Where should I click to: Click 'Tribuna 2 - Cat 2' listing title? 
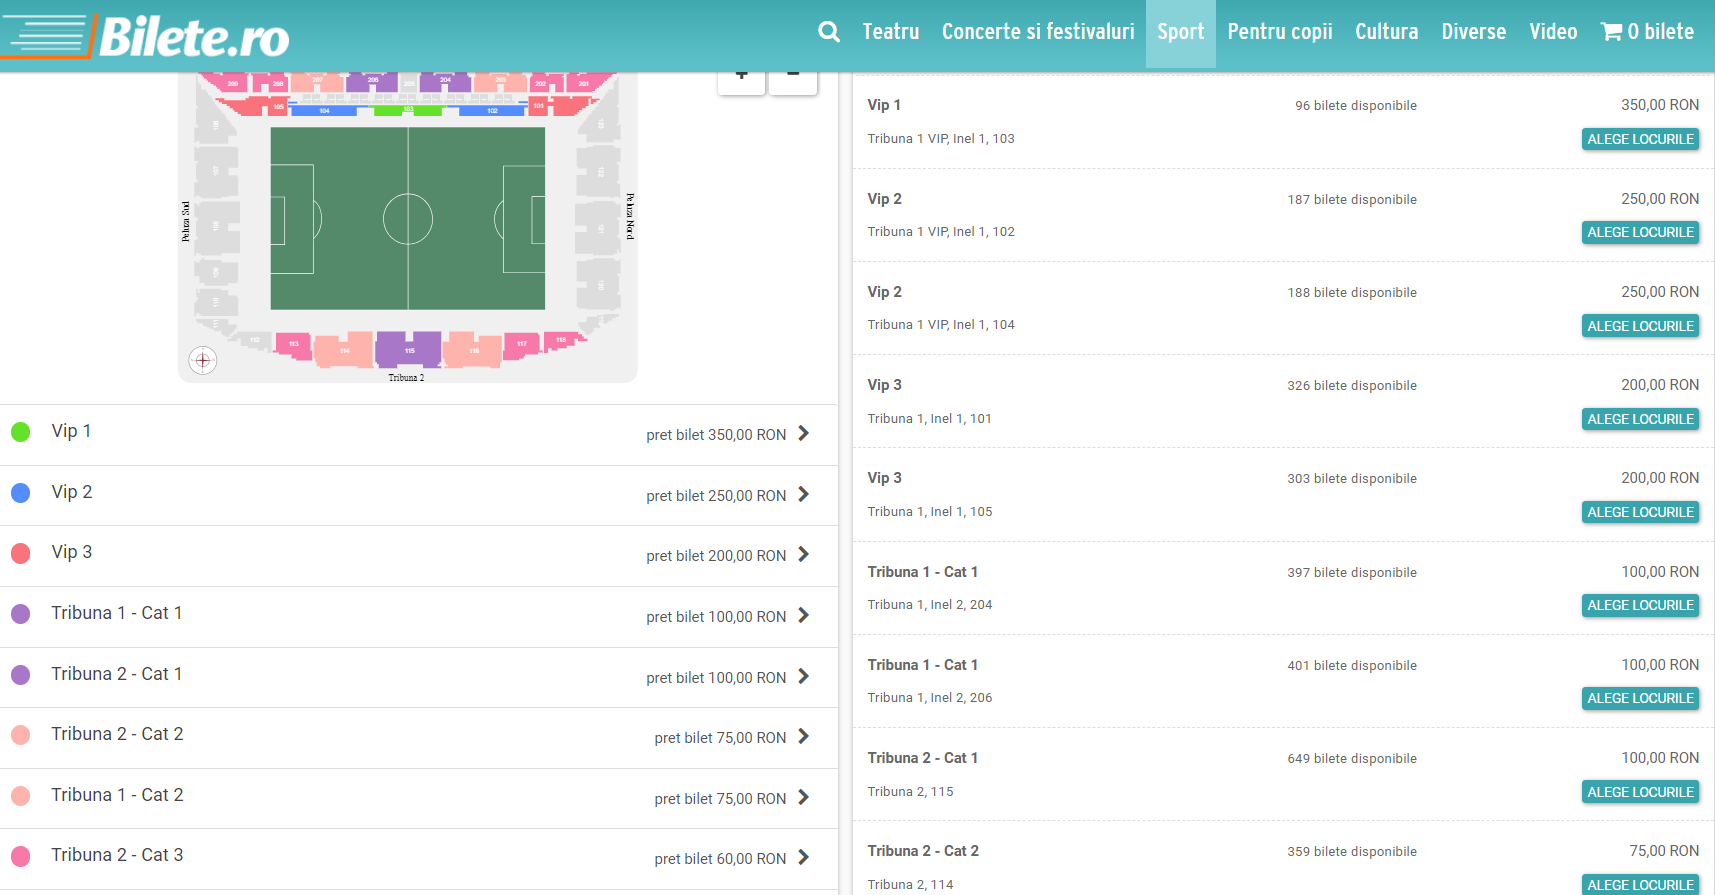[923, 851]
